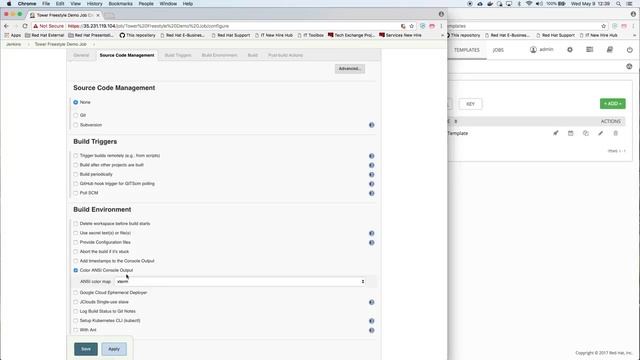This screenshot has width=640, height=360.
Task: Show help for Trigger builds remotely
Action: (371, 156)
